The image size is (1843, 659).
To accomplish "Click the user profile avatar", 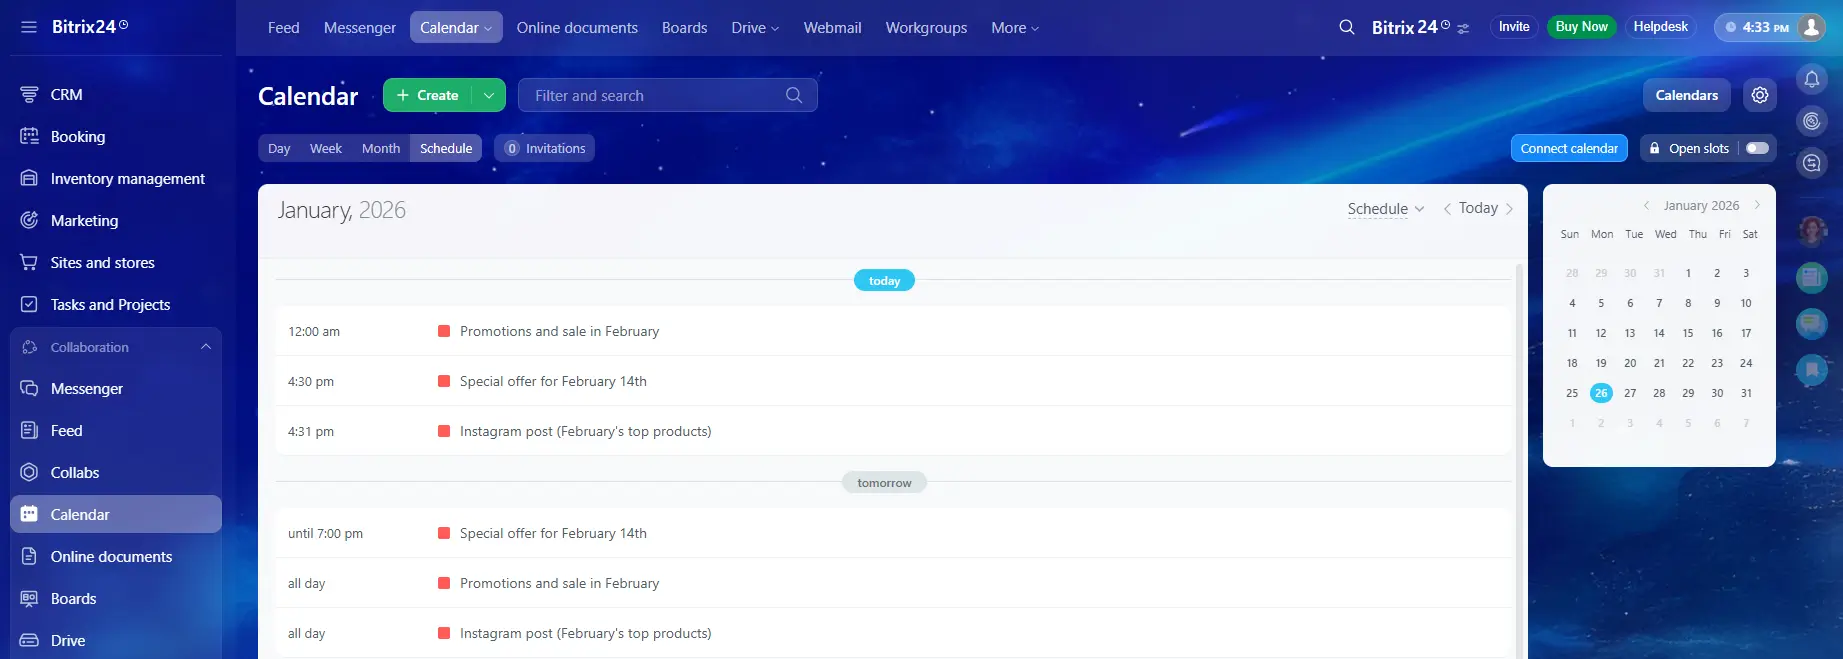I will coord(1811,27).
